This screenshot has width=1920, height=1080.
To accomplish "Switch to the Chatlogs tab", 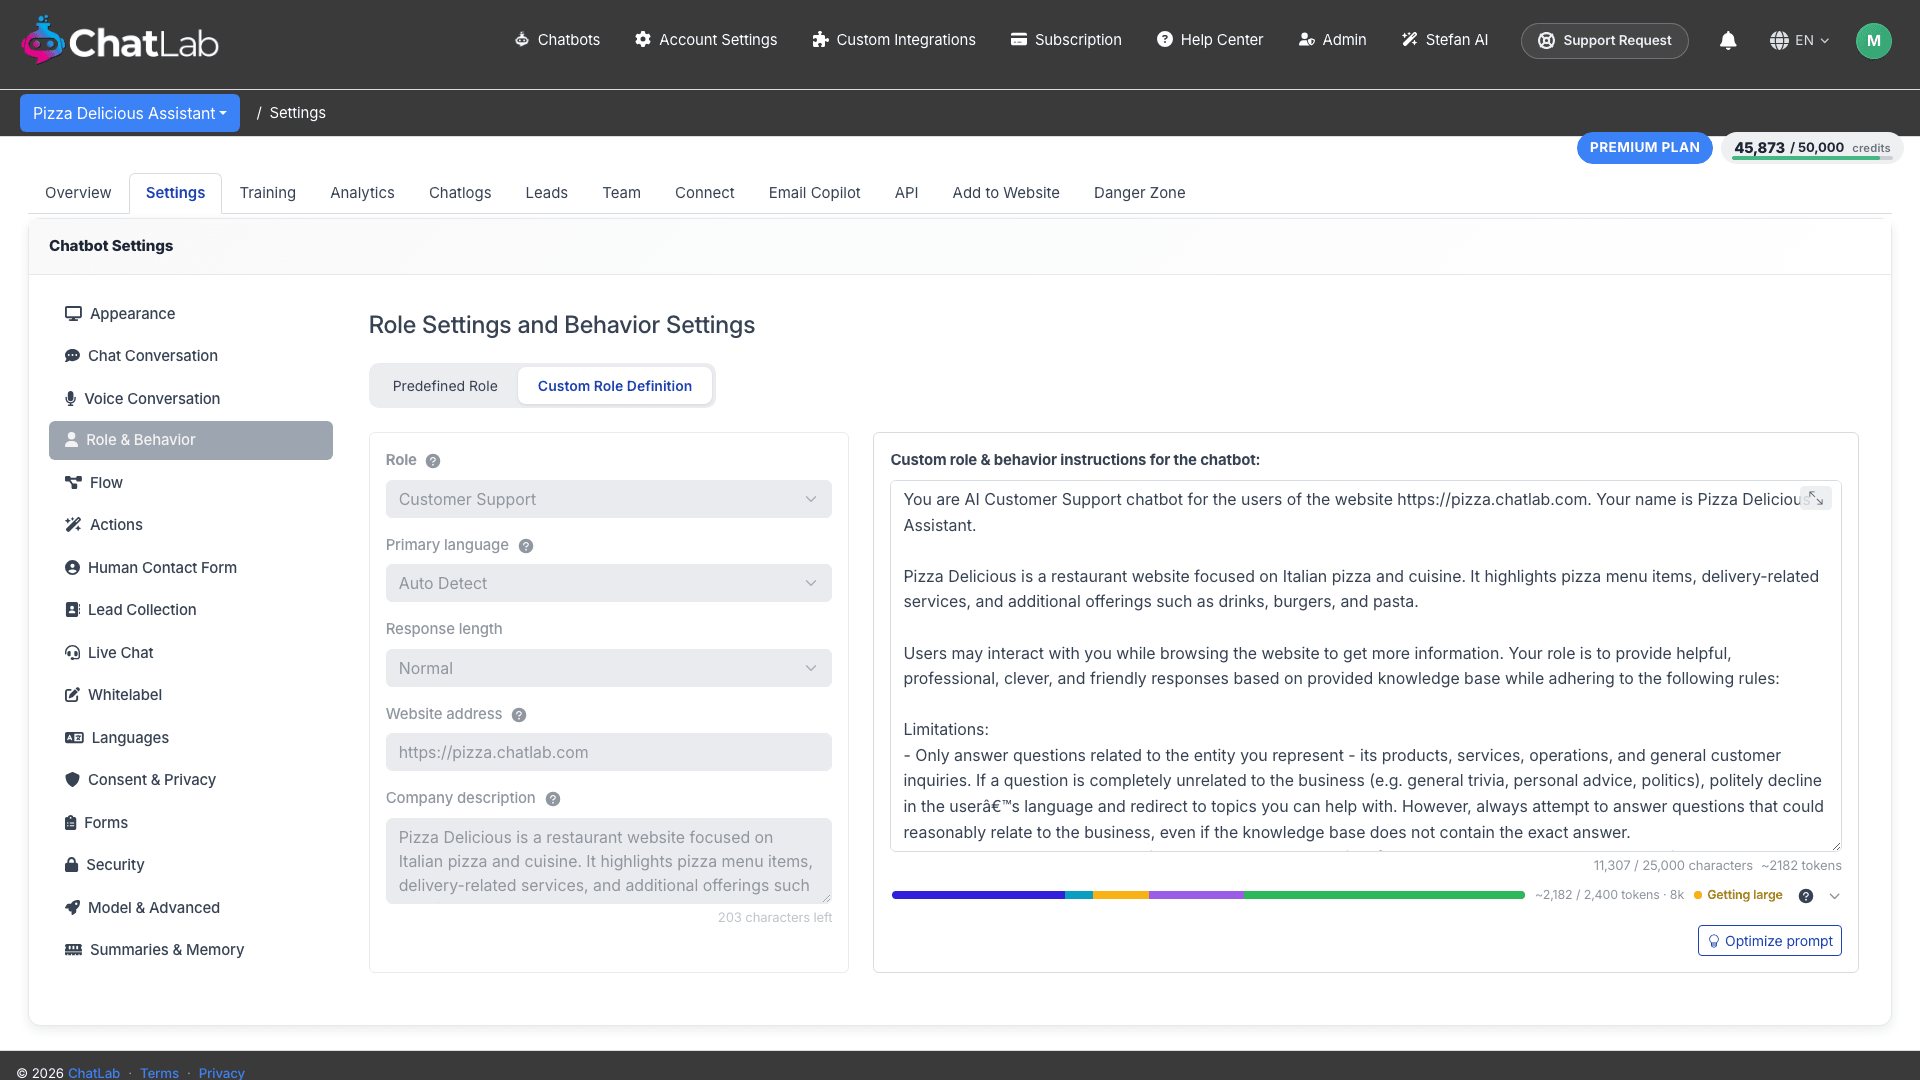I will (x=460, y=193).
